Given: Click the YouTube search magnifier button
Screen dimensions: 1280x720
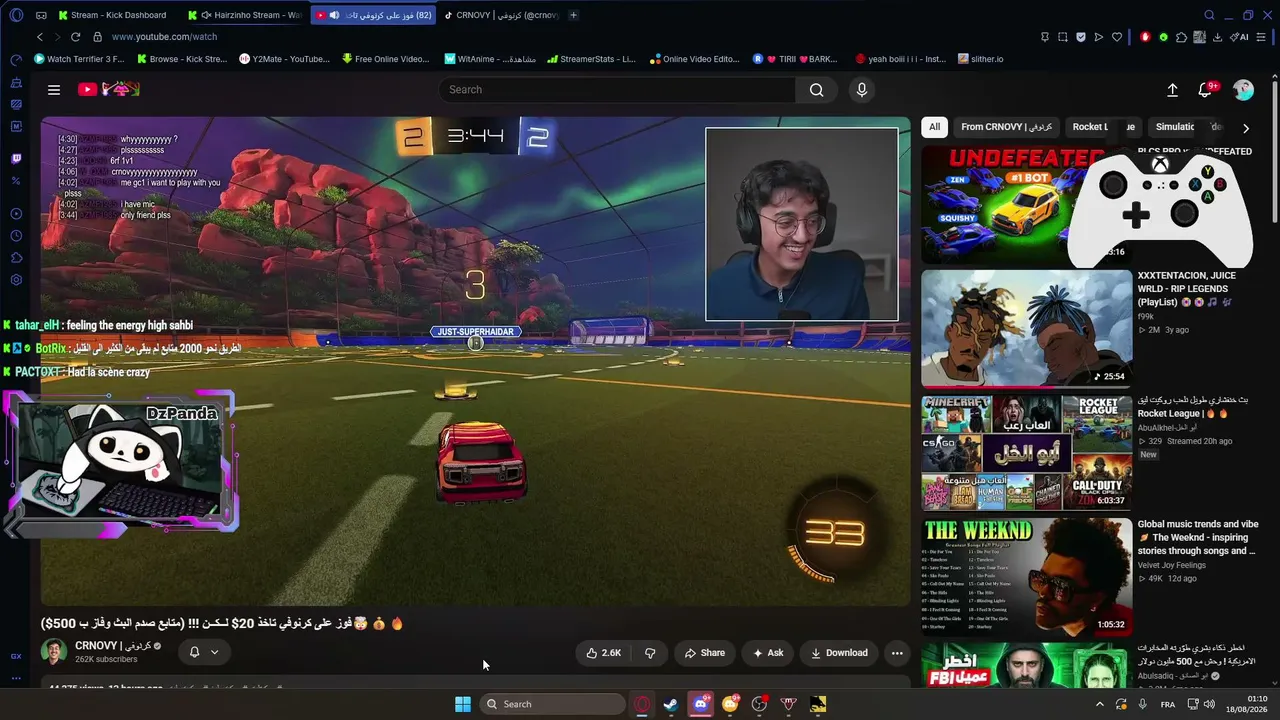Looking at the screenshot, I should 817,90.
